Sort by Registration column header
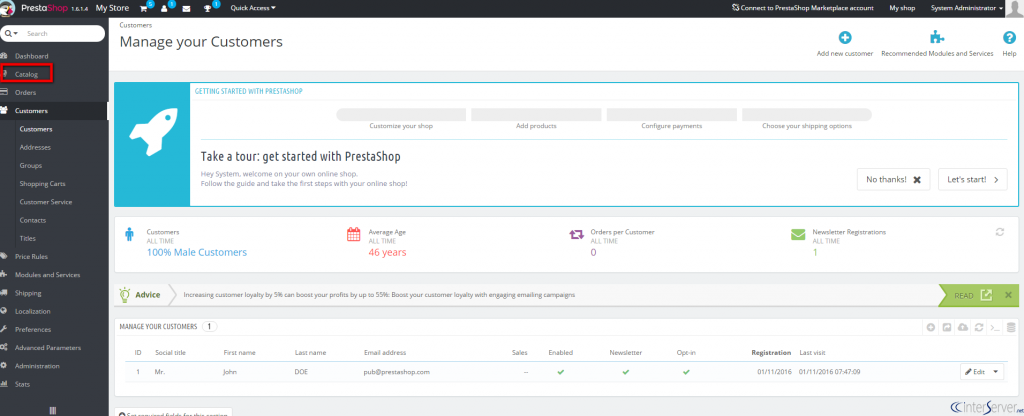Viewport: 1024px width, 416px height. [x=771, y=353]
